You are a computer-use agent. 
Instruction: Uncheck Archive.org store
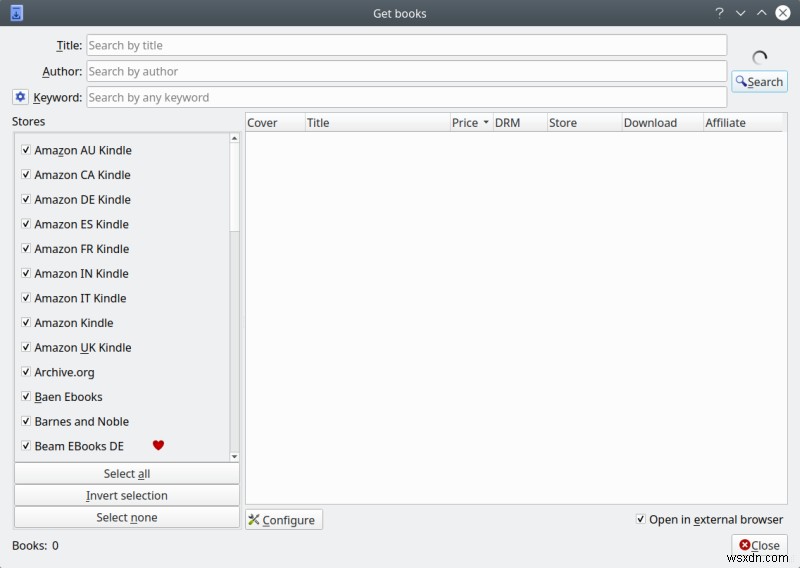tap(26, 372)
